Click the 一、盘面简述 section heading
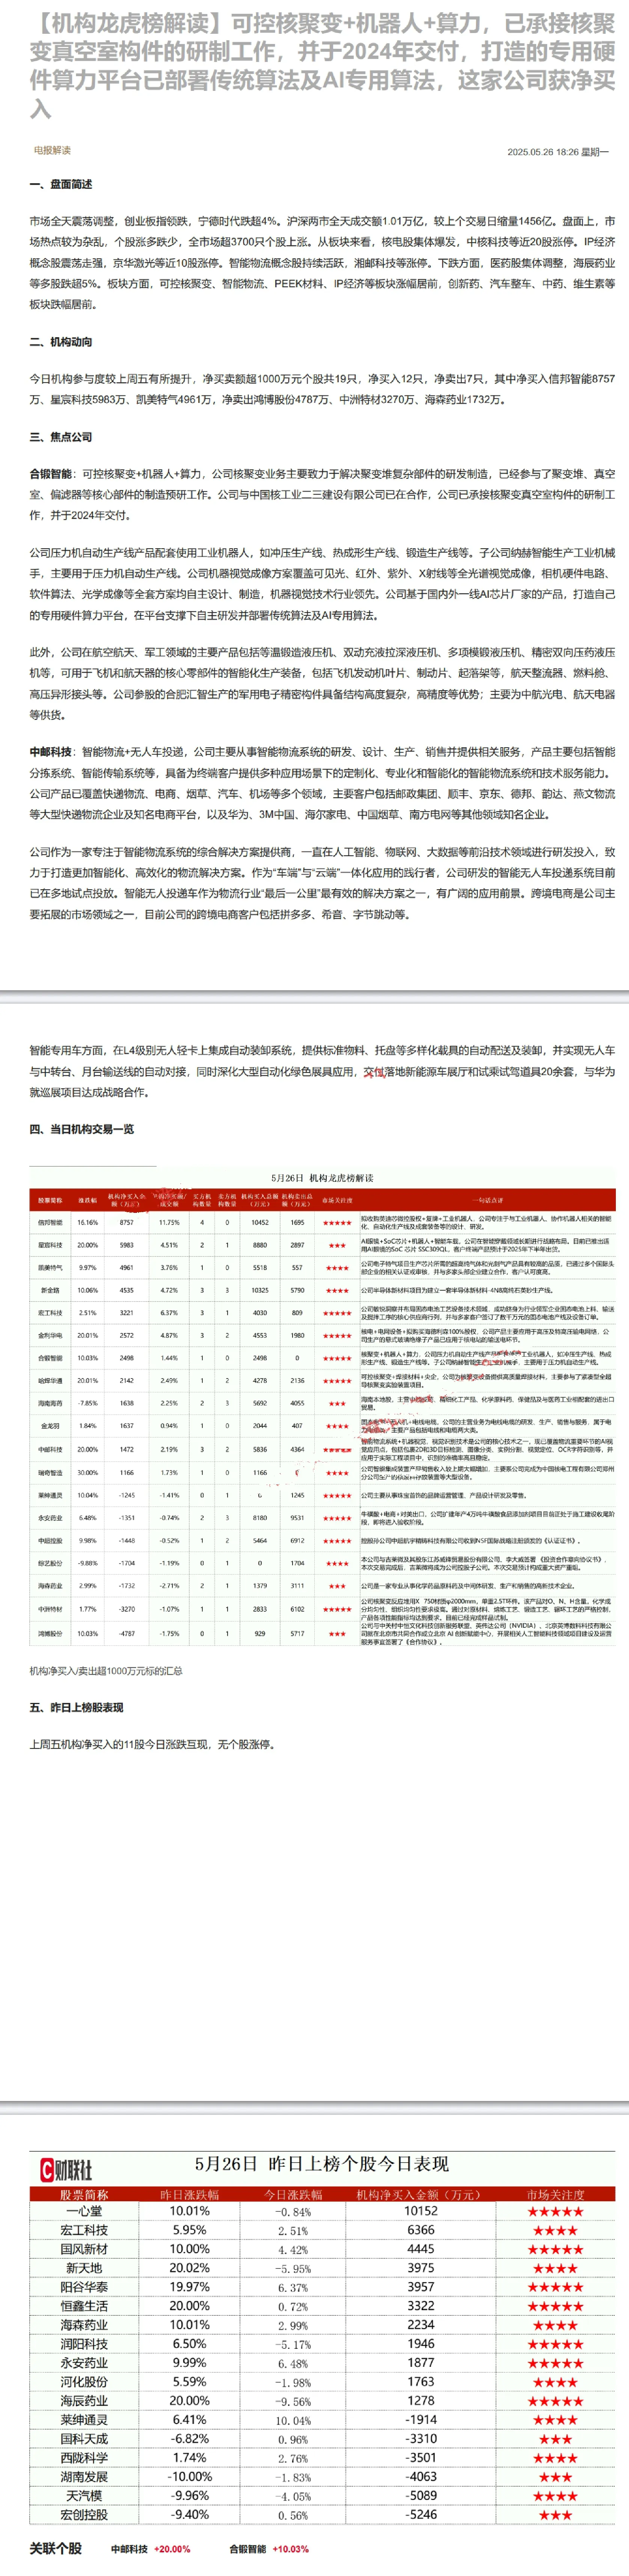 point(61,184)
